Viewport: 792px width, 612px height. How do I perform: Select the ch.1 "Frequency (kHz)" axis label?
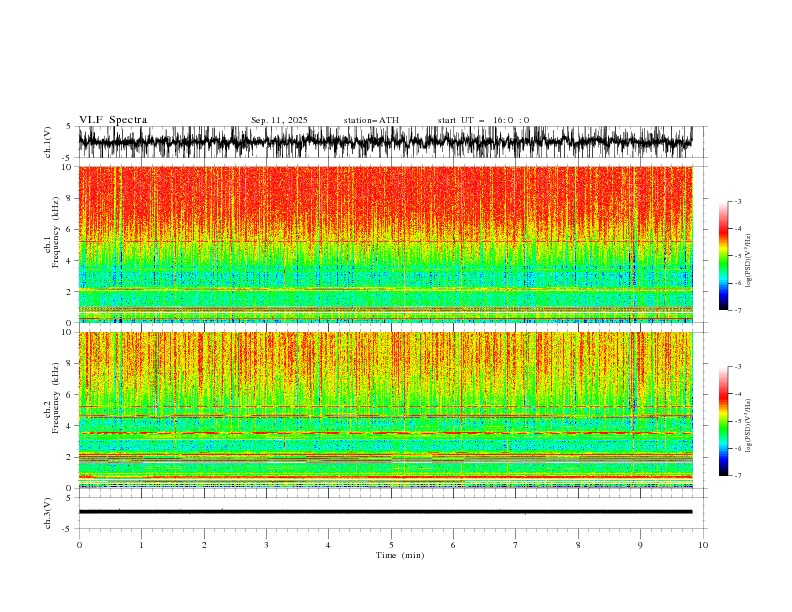(x=56, y=232)
